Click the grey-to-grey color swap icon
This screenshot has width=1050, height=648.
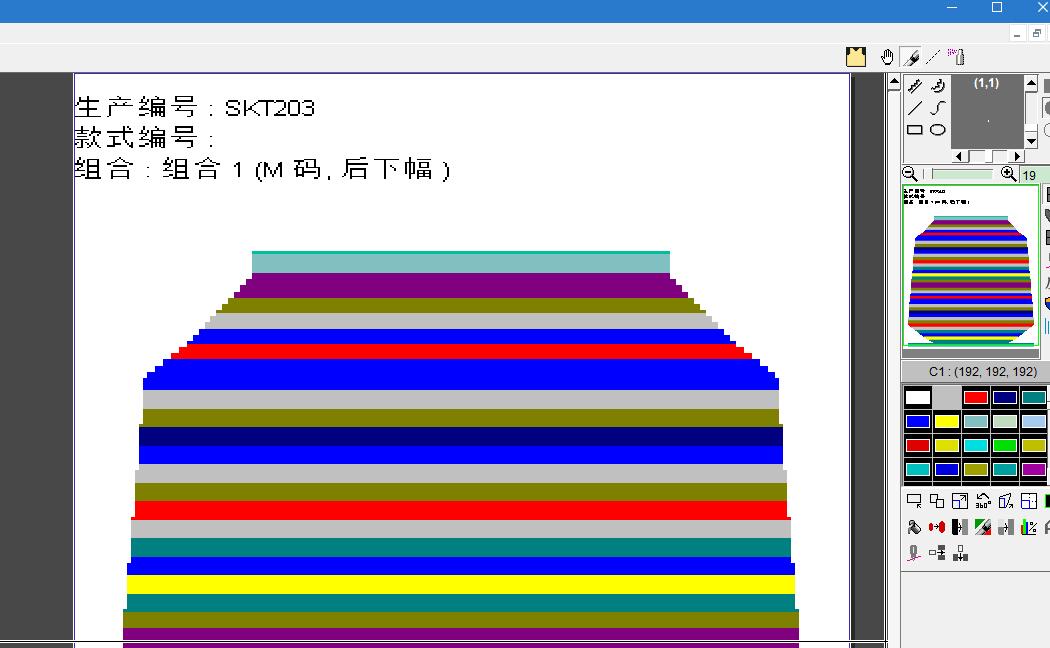click(1006, 528)
